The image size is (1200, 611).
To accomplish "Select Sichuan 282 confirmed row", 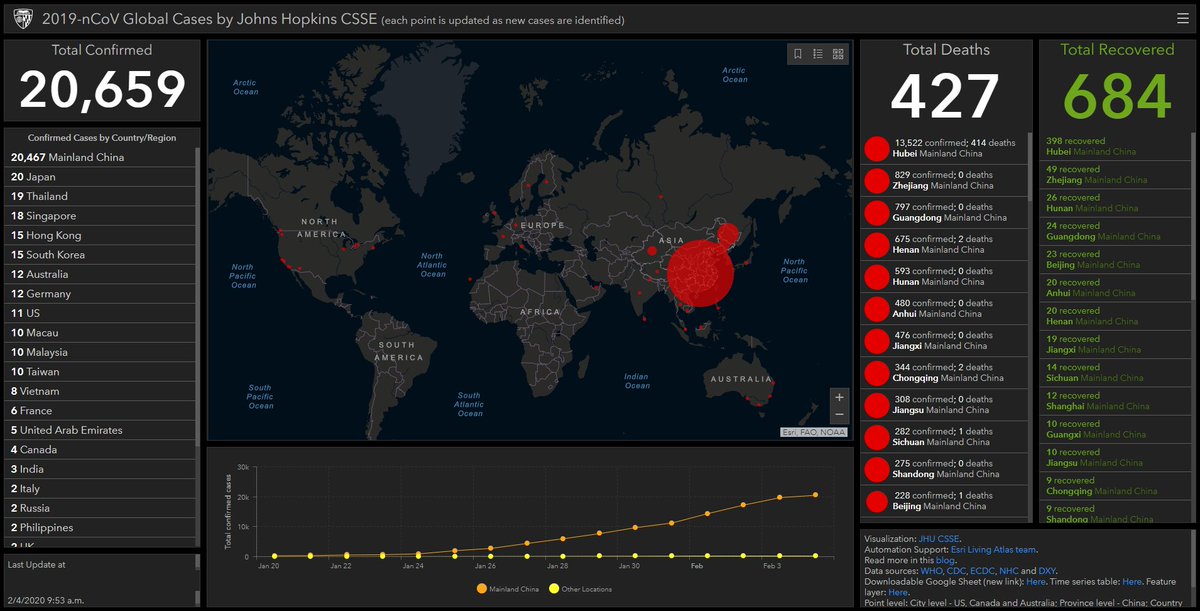I will [x=943, y=436].
